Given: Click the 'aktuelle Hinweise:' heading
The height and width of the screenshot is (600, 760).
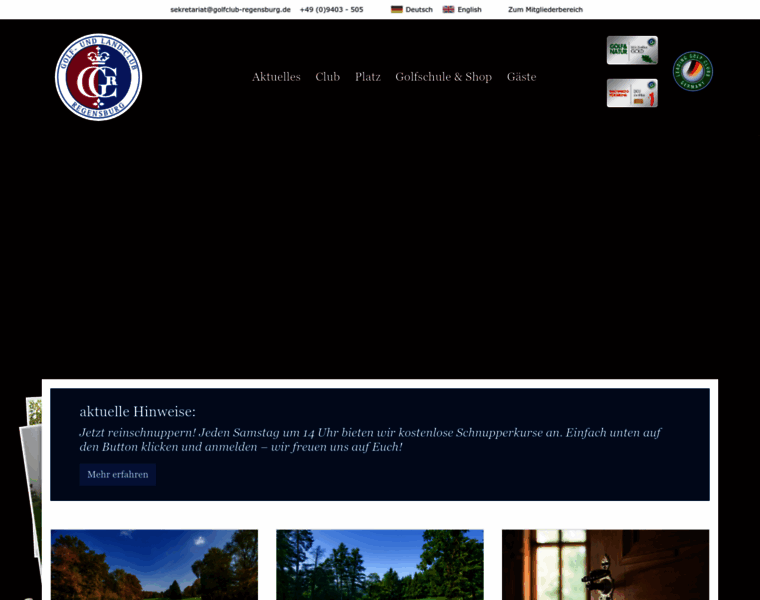Looking at the screenshot, I should tap(138, 411).
